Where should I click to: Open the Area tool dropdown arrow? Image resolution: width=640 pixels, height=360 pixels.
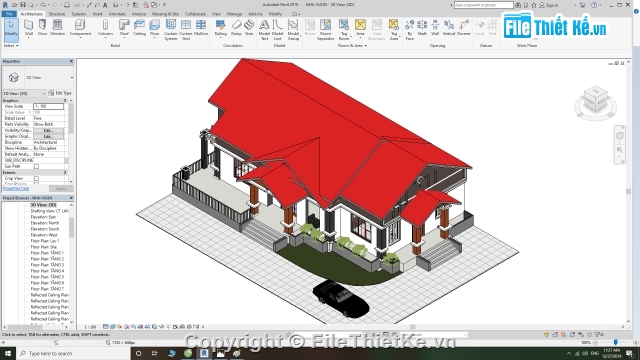pyautogui.click(x=360, y=38)
